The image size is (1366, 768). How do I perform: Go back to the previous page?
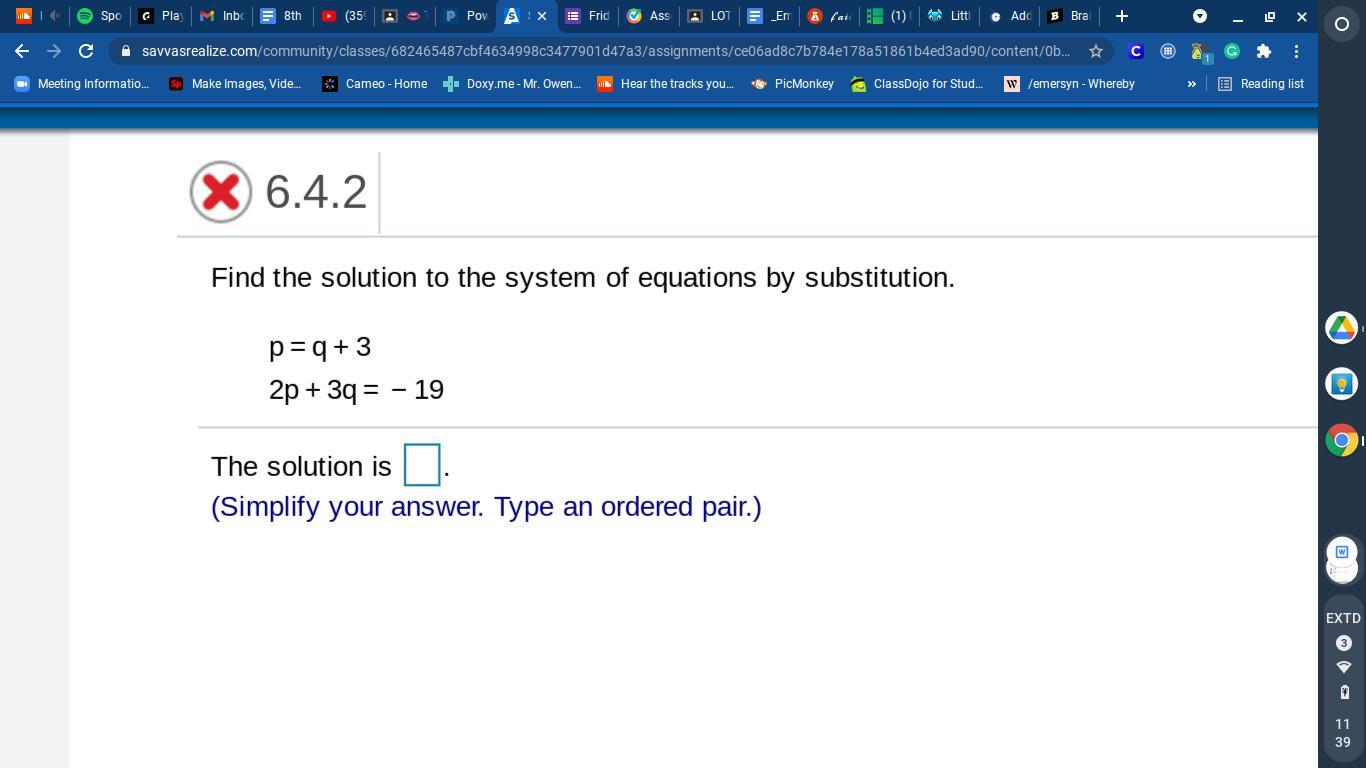tap(22, 51)
